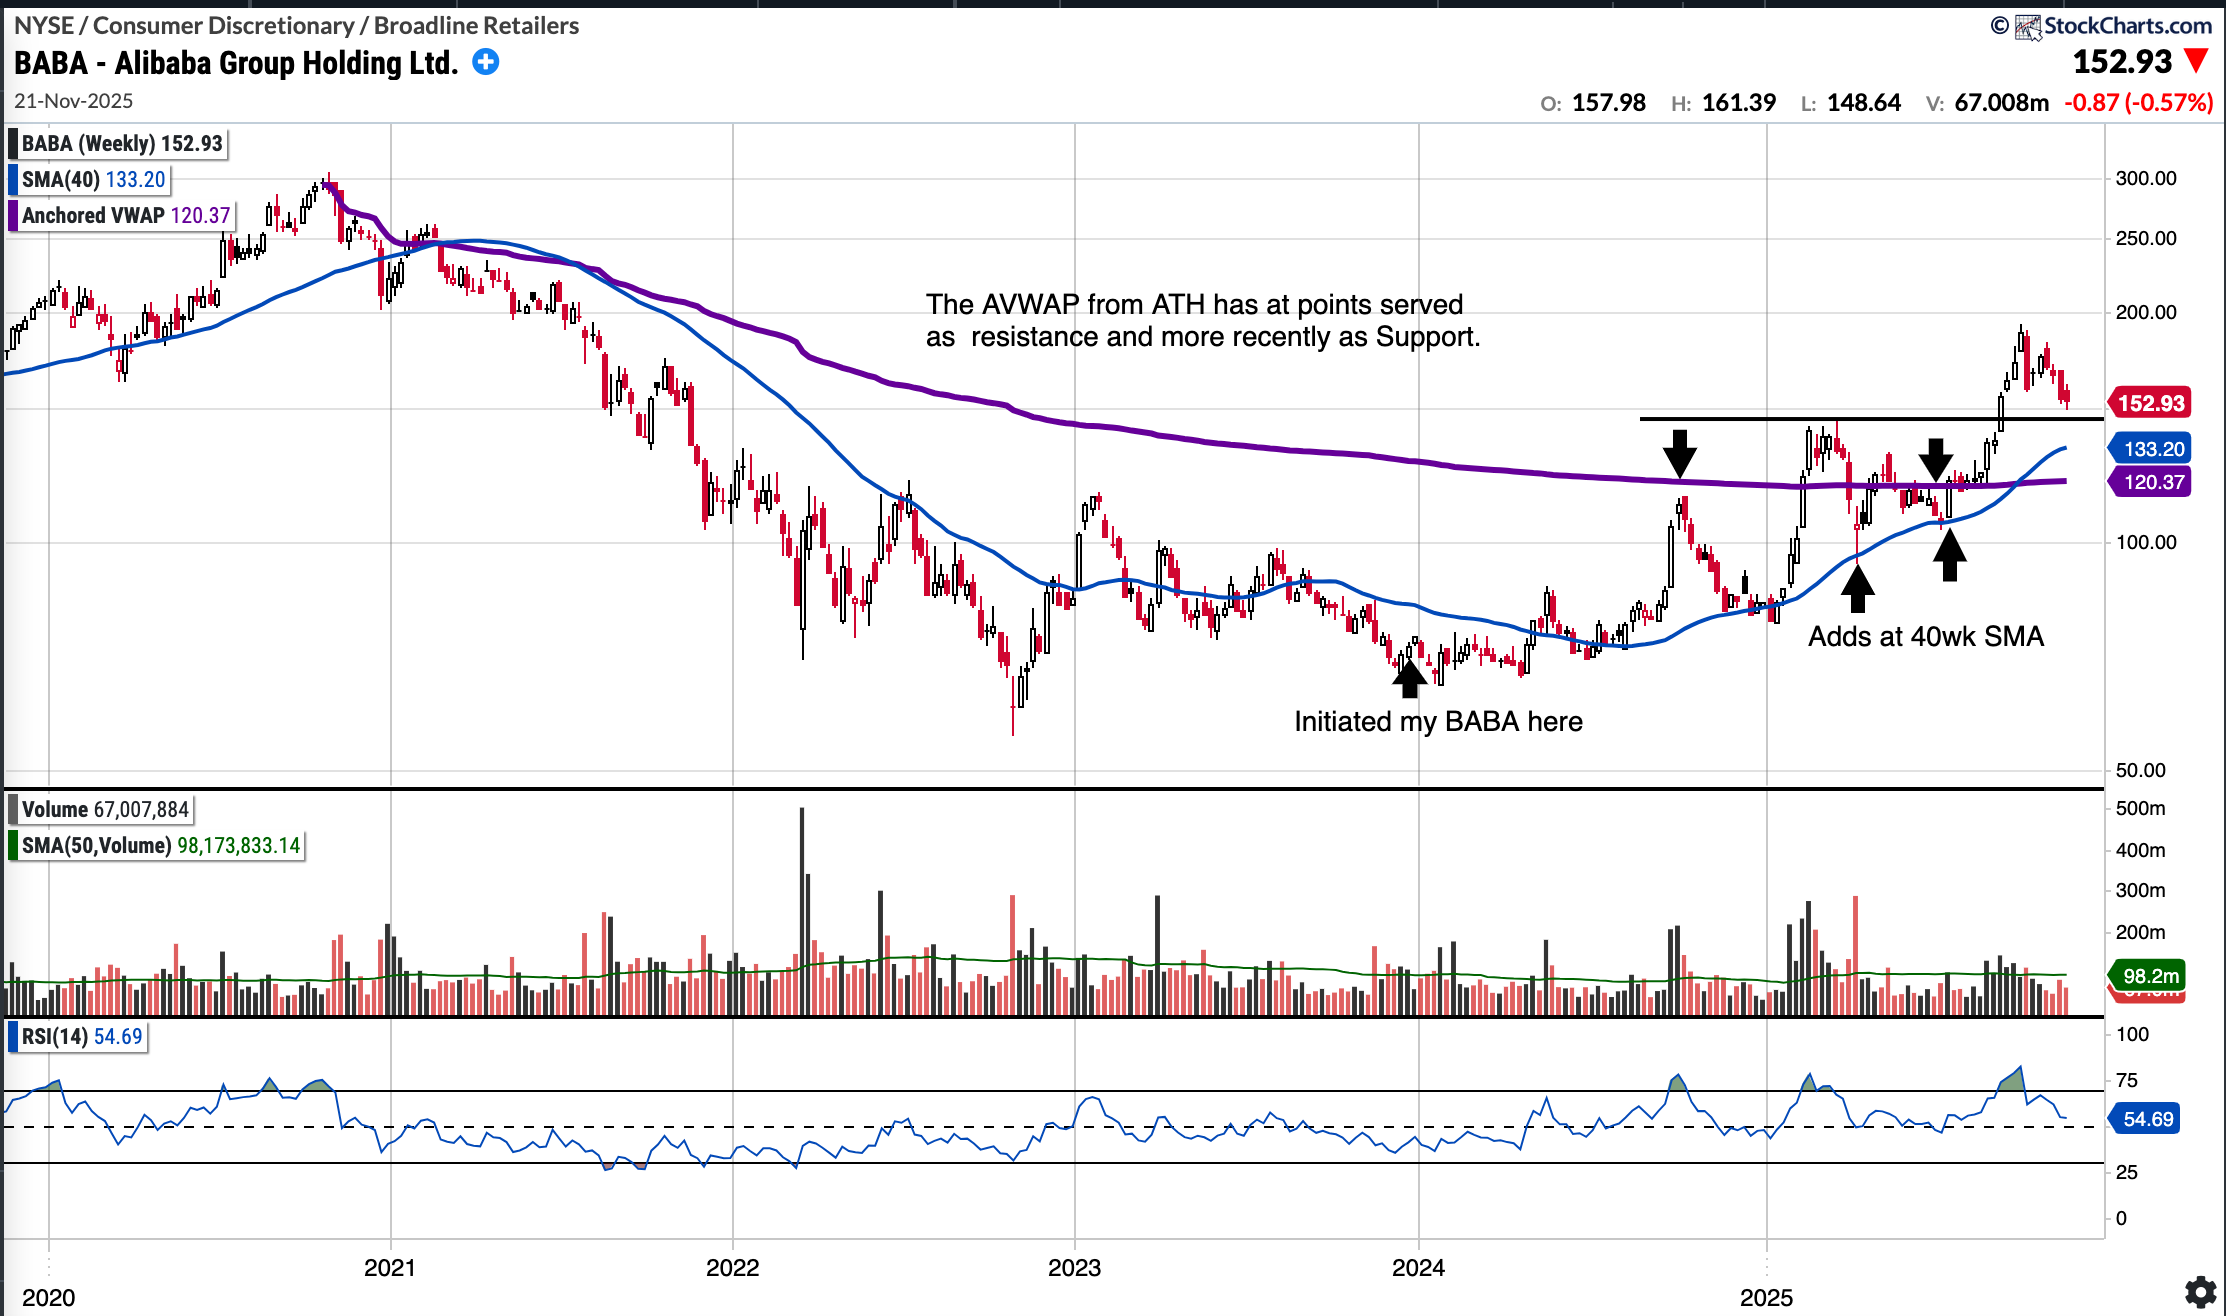
Task: Click the purple 120.37 AVWAP axis tag
Action: pos(2152,482)
